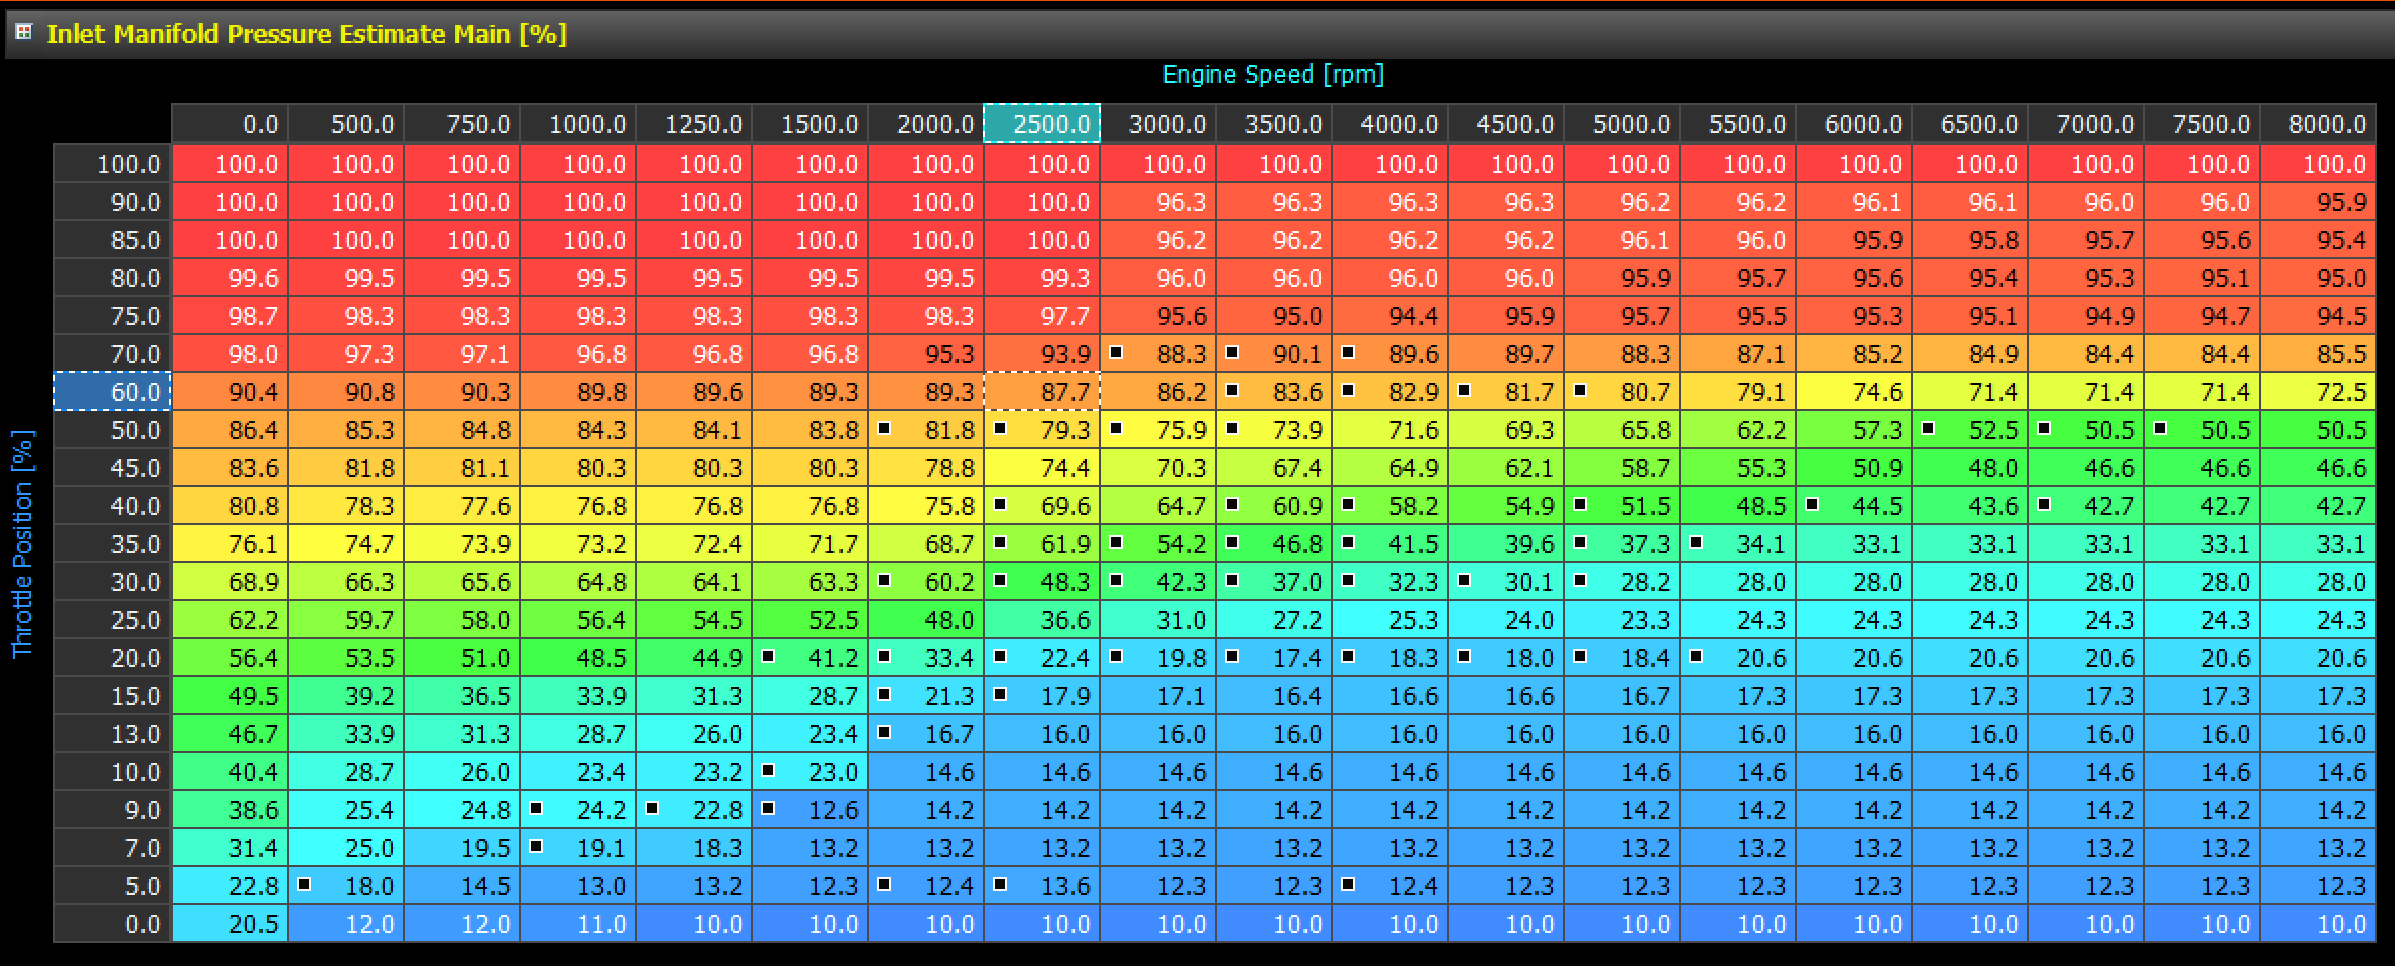The width and height of the screenshot is (2395, 966).
Task: Click the Engine Speed [rpm] axis label
Action: (x=1272, y=75)
